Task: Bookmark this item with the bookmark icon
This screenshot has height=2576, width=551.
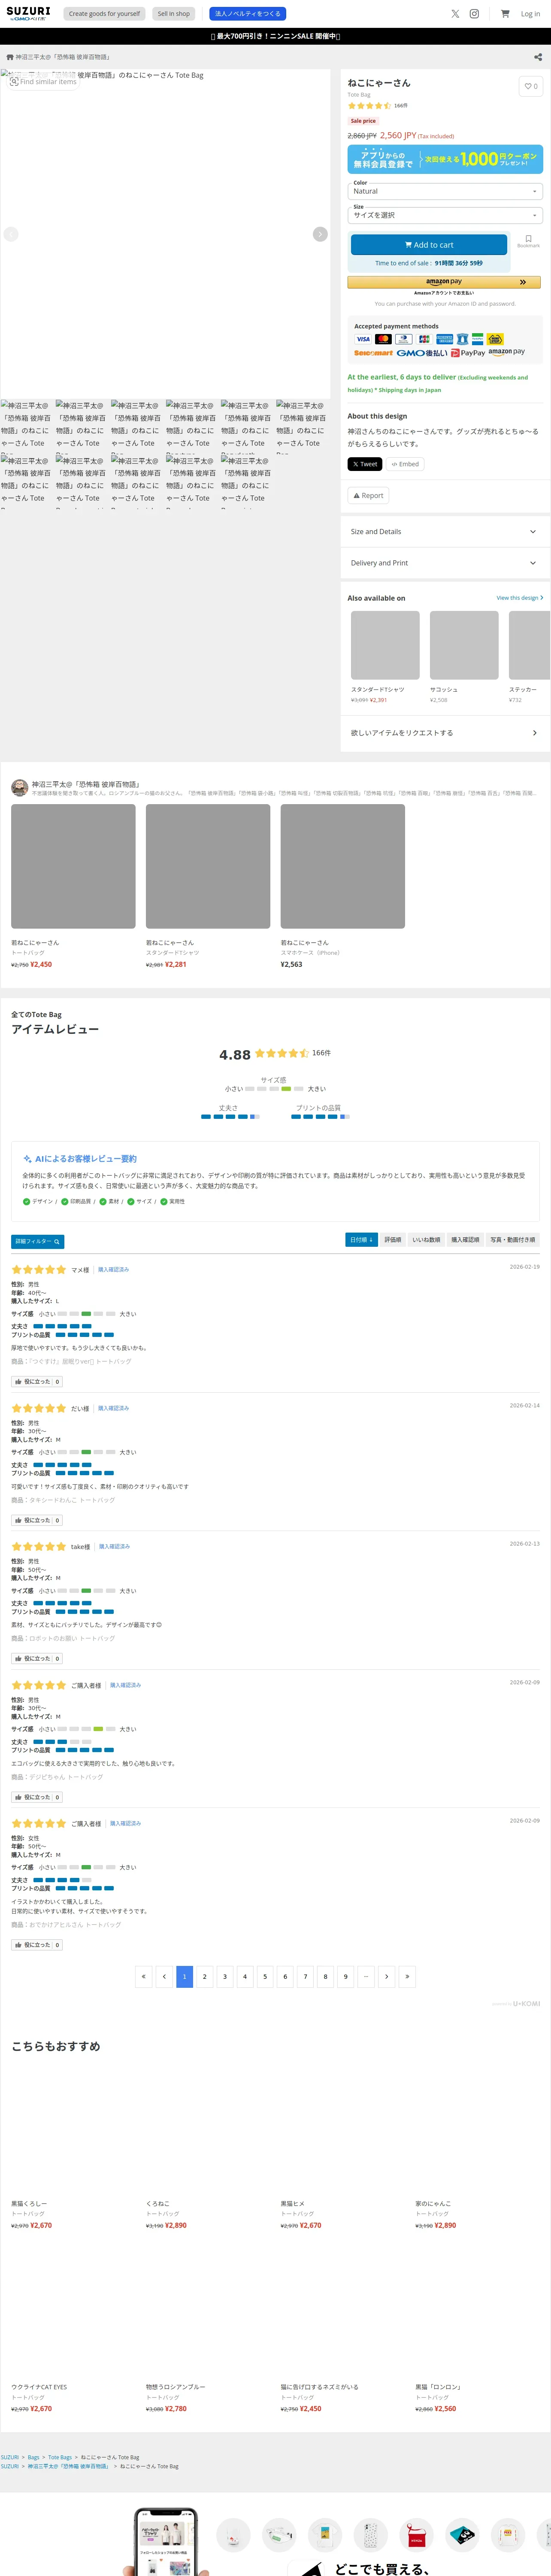Action: (x=528, y=241)
